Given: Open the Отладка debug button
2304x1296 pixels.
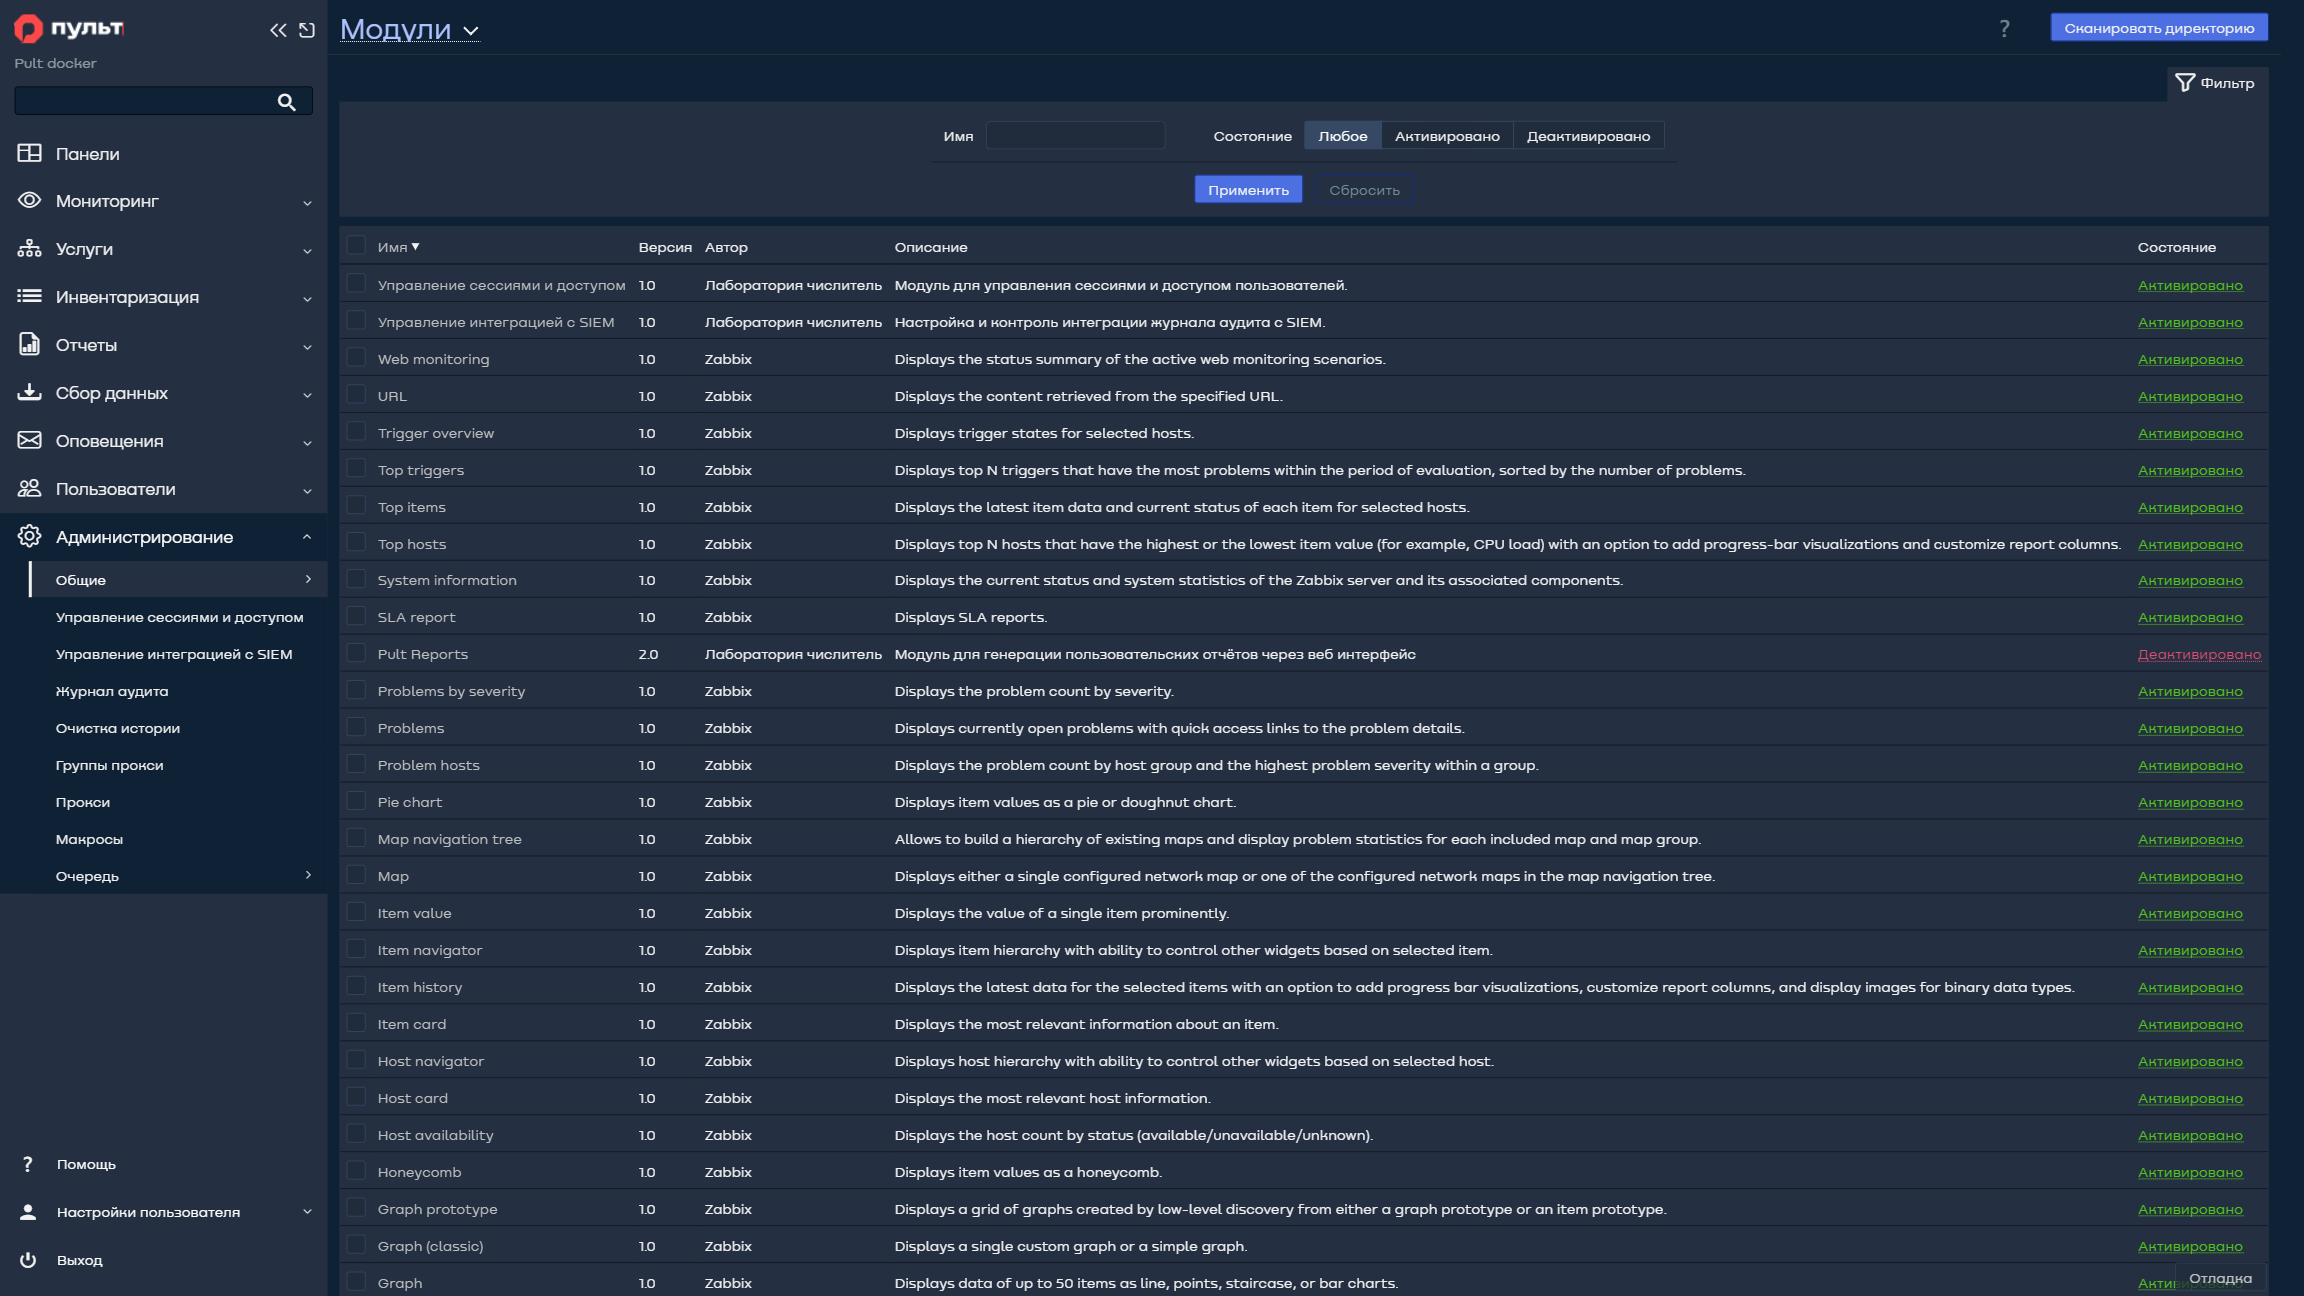Looking at the screenshot, I should (2220, 1278).
